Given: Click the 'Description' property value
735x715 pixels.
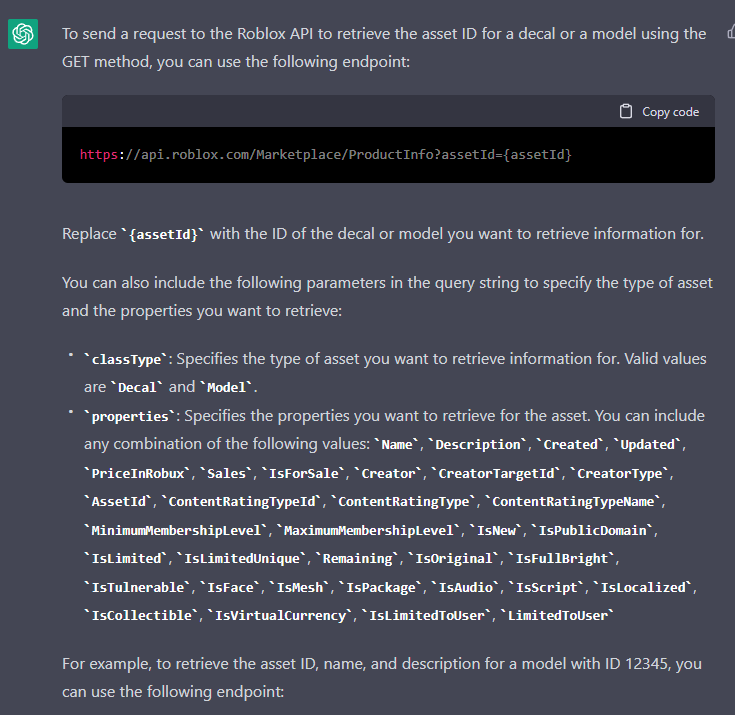Looking at the screenshot, I should tap(478, 444).
